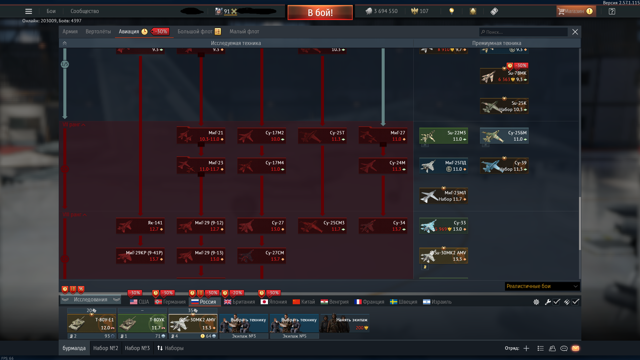Open the Магазин shop

576,11
